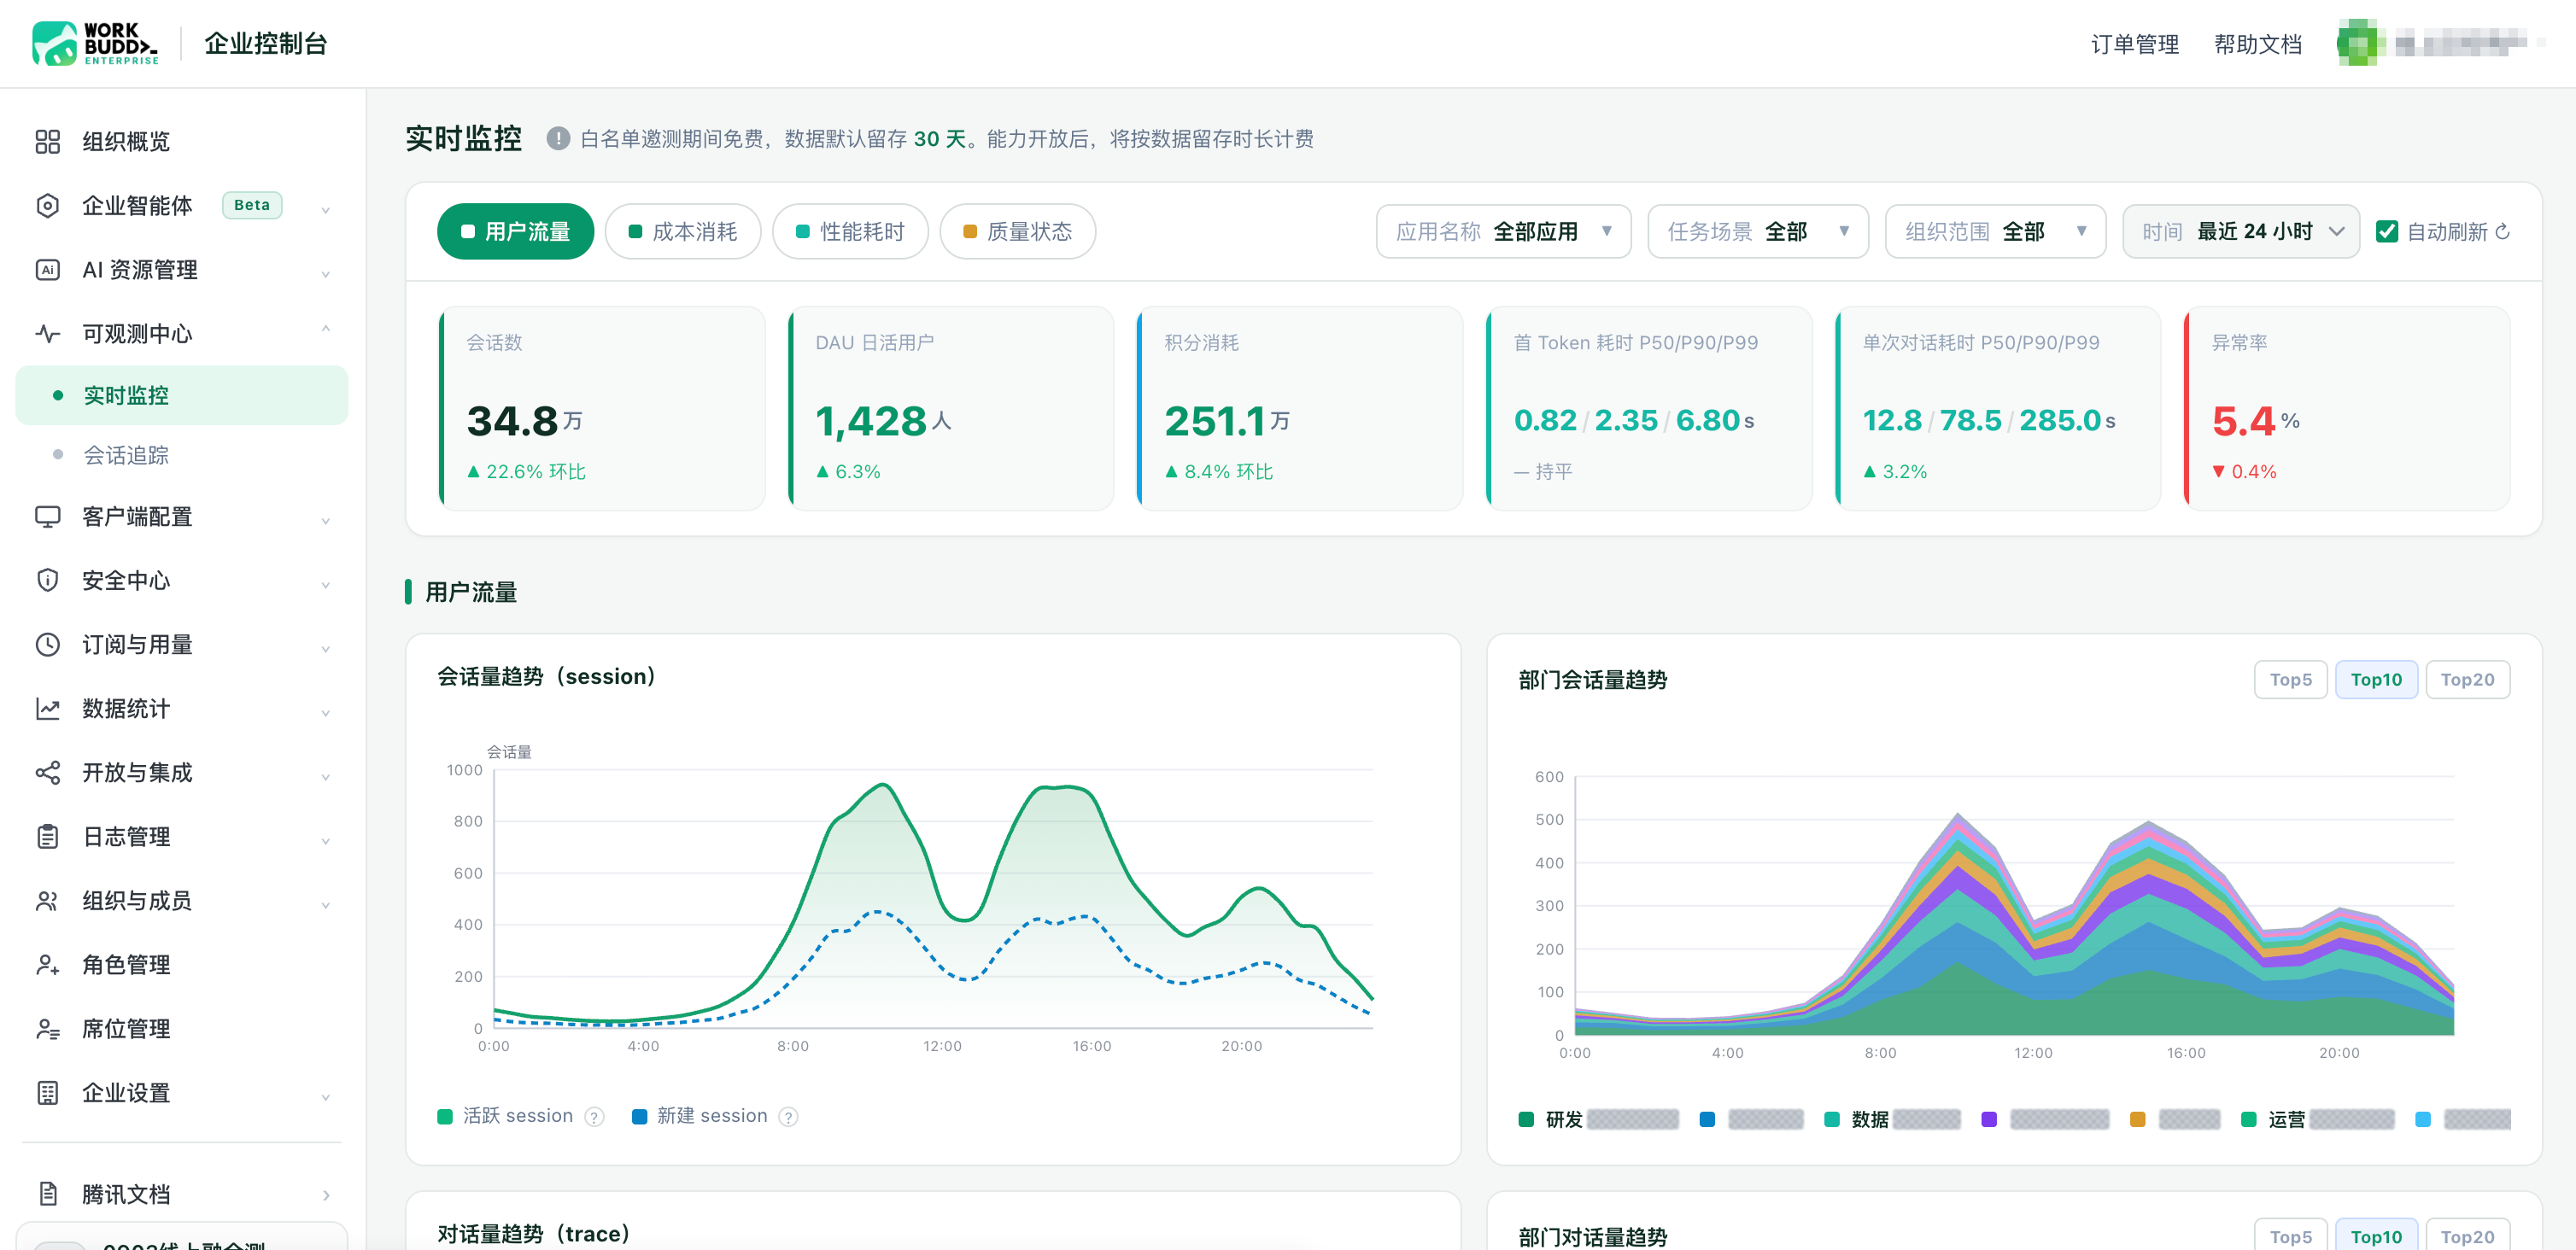The image size is (2576, 1250).
Task: Switch to the 质量状态 tab
Action: pos(1017,232)
